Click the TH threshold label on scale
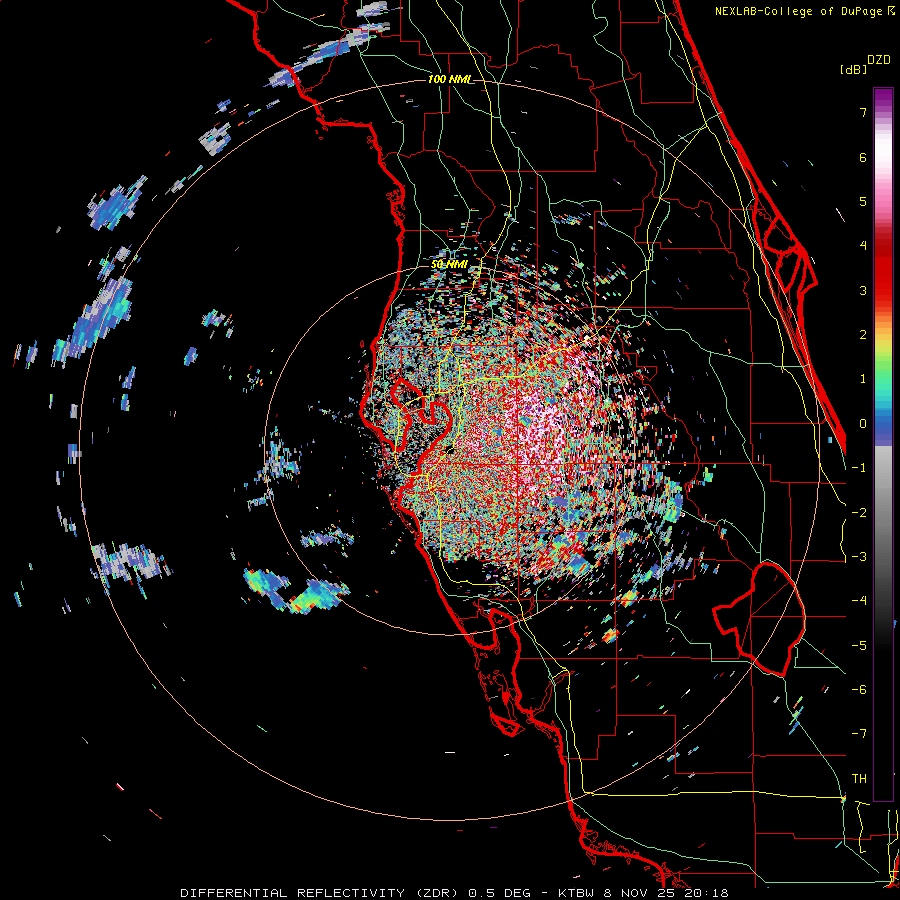Image resolution: width=900 pixels, height=900 pixels. [x=859, y=779]
